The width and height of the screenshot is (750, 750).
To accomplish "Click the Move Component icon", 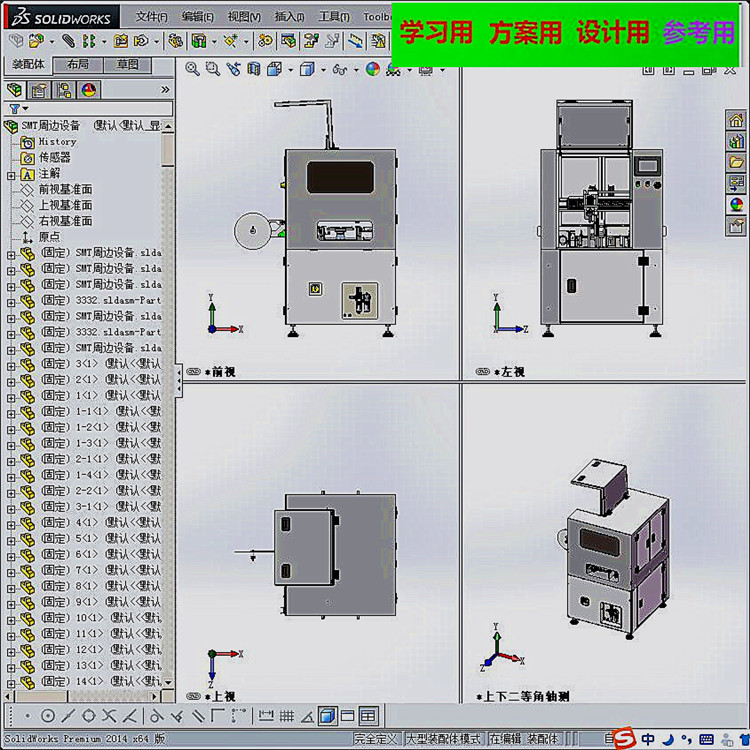I will click(x=141, y=41).
